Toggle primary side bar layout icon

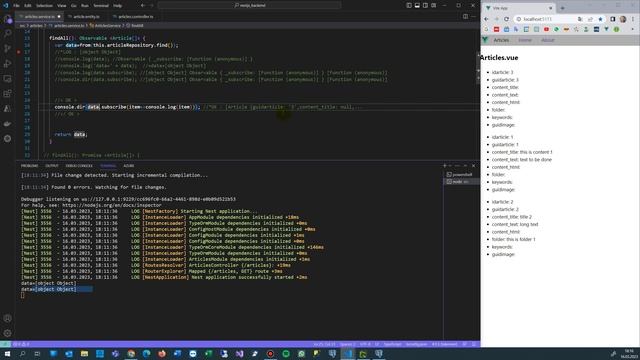point(409,5)
